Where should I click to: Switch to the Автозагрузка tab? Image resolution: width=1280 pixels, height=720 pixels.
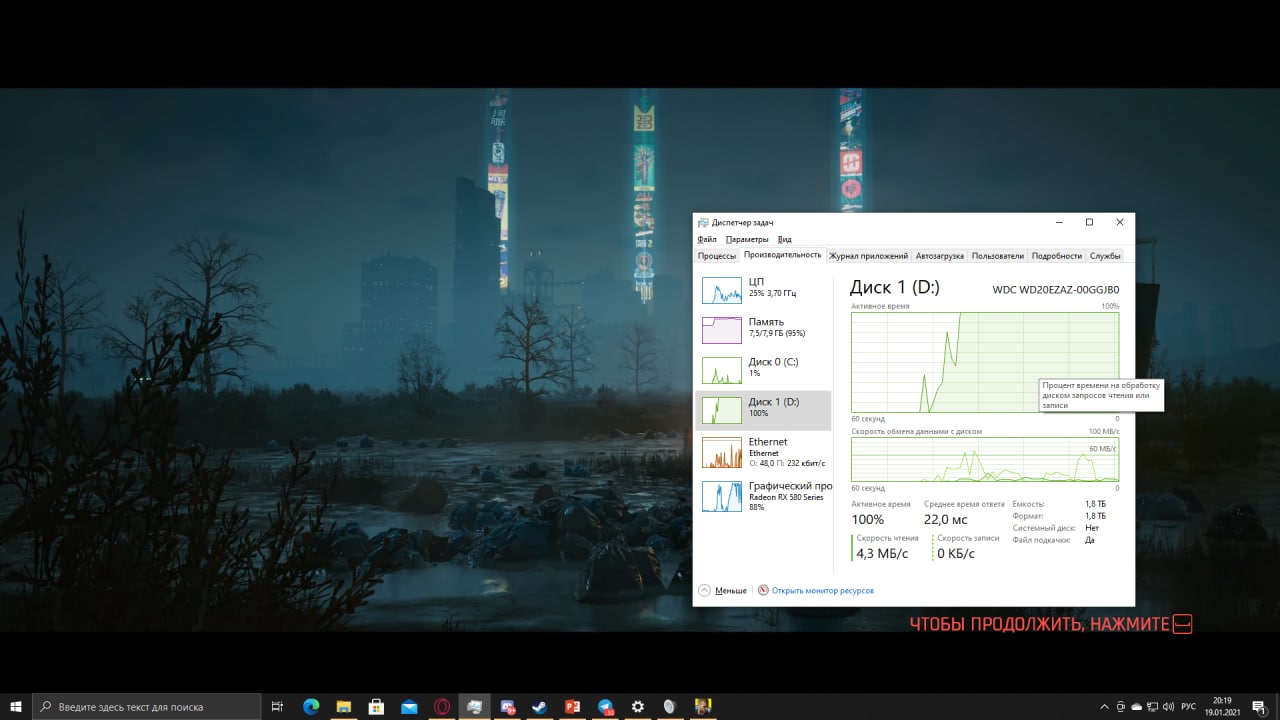940,256
